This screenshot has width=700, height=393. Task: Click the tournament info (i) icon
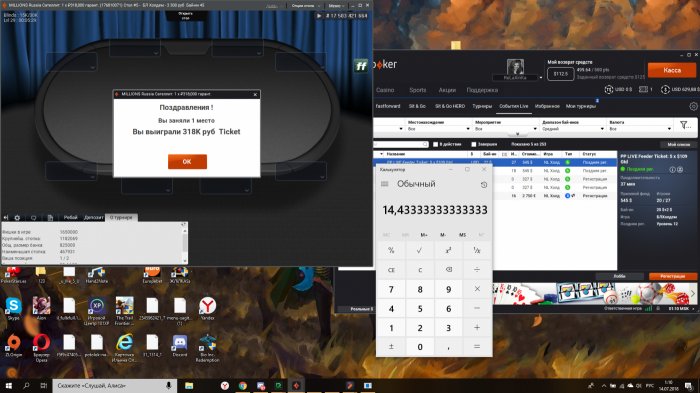click(x=672, y=170)
